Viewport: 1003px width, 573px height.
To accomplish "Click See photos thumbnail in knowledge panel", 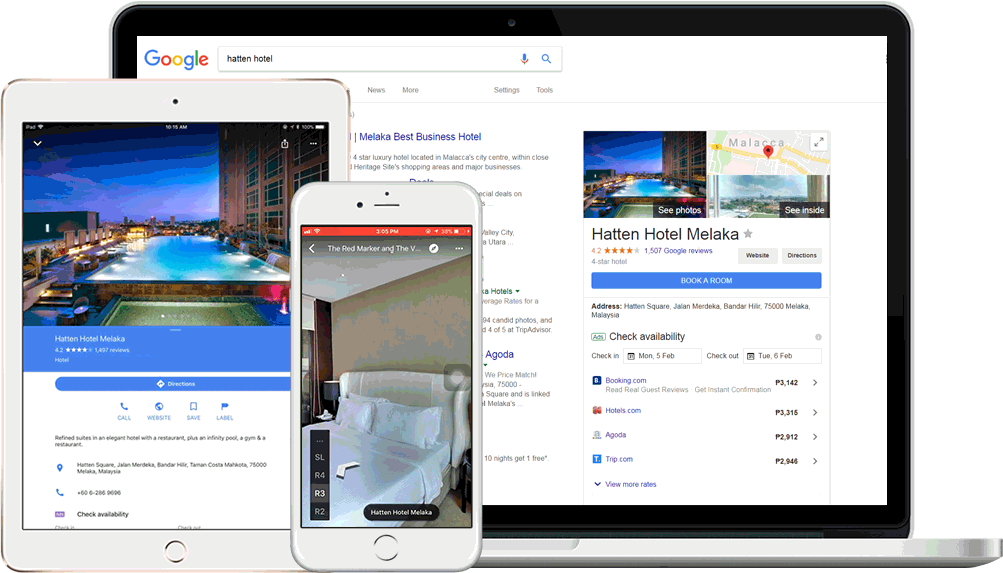I will pyautogui.click(x=645, y=175).
